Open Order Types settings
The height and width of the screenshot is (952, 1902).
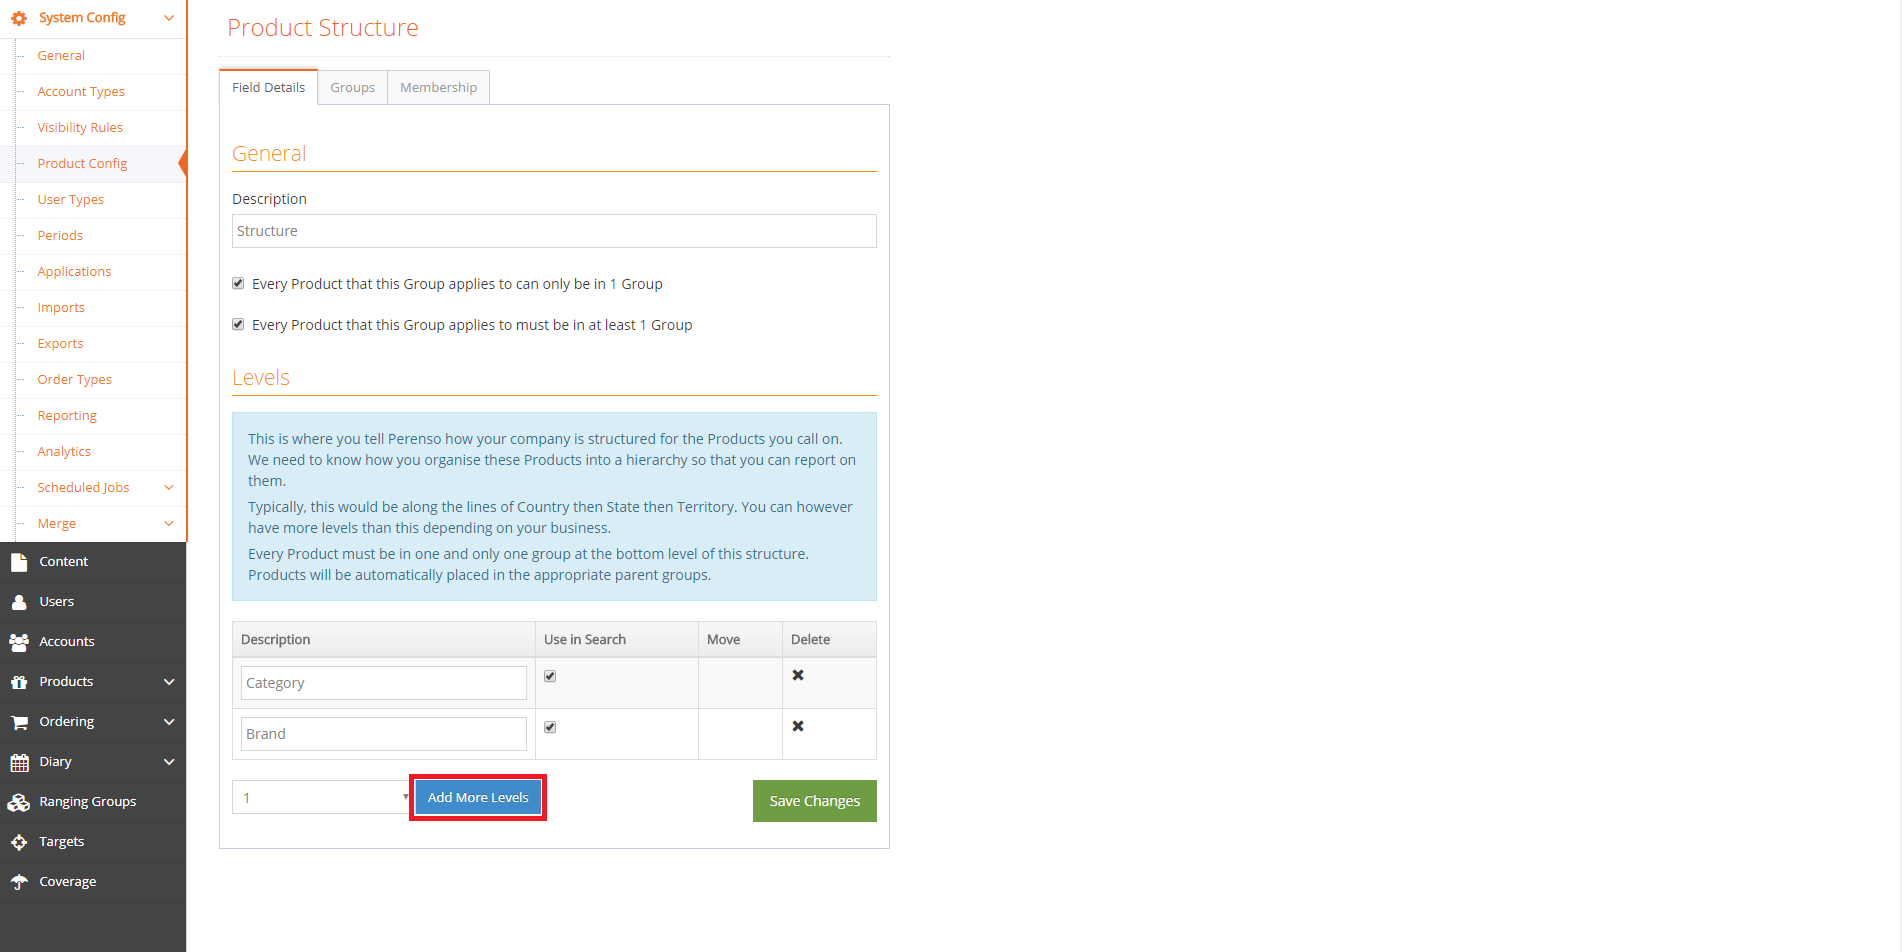coord(74,379)
